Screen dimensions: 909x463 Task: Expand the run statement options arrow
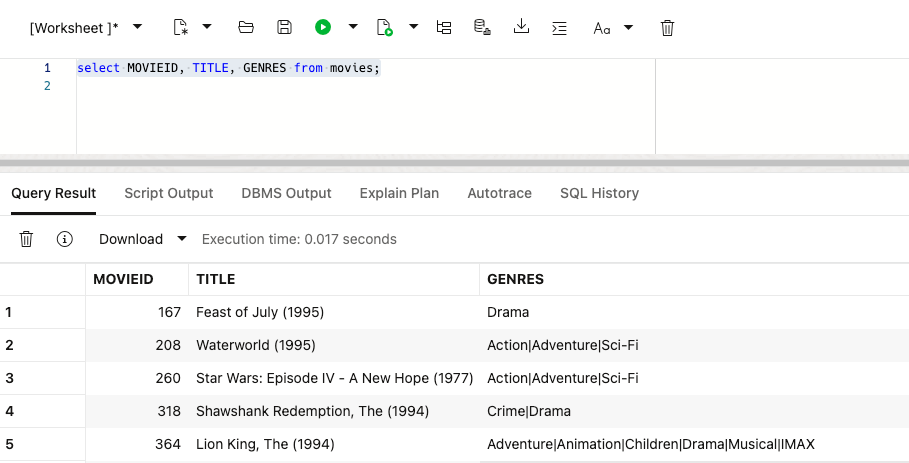point(353,27)
